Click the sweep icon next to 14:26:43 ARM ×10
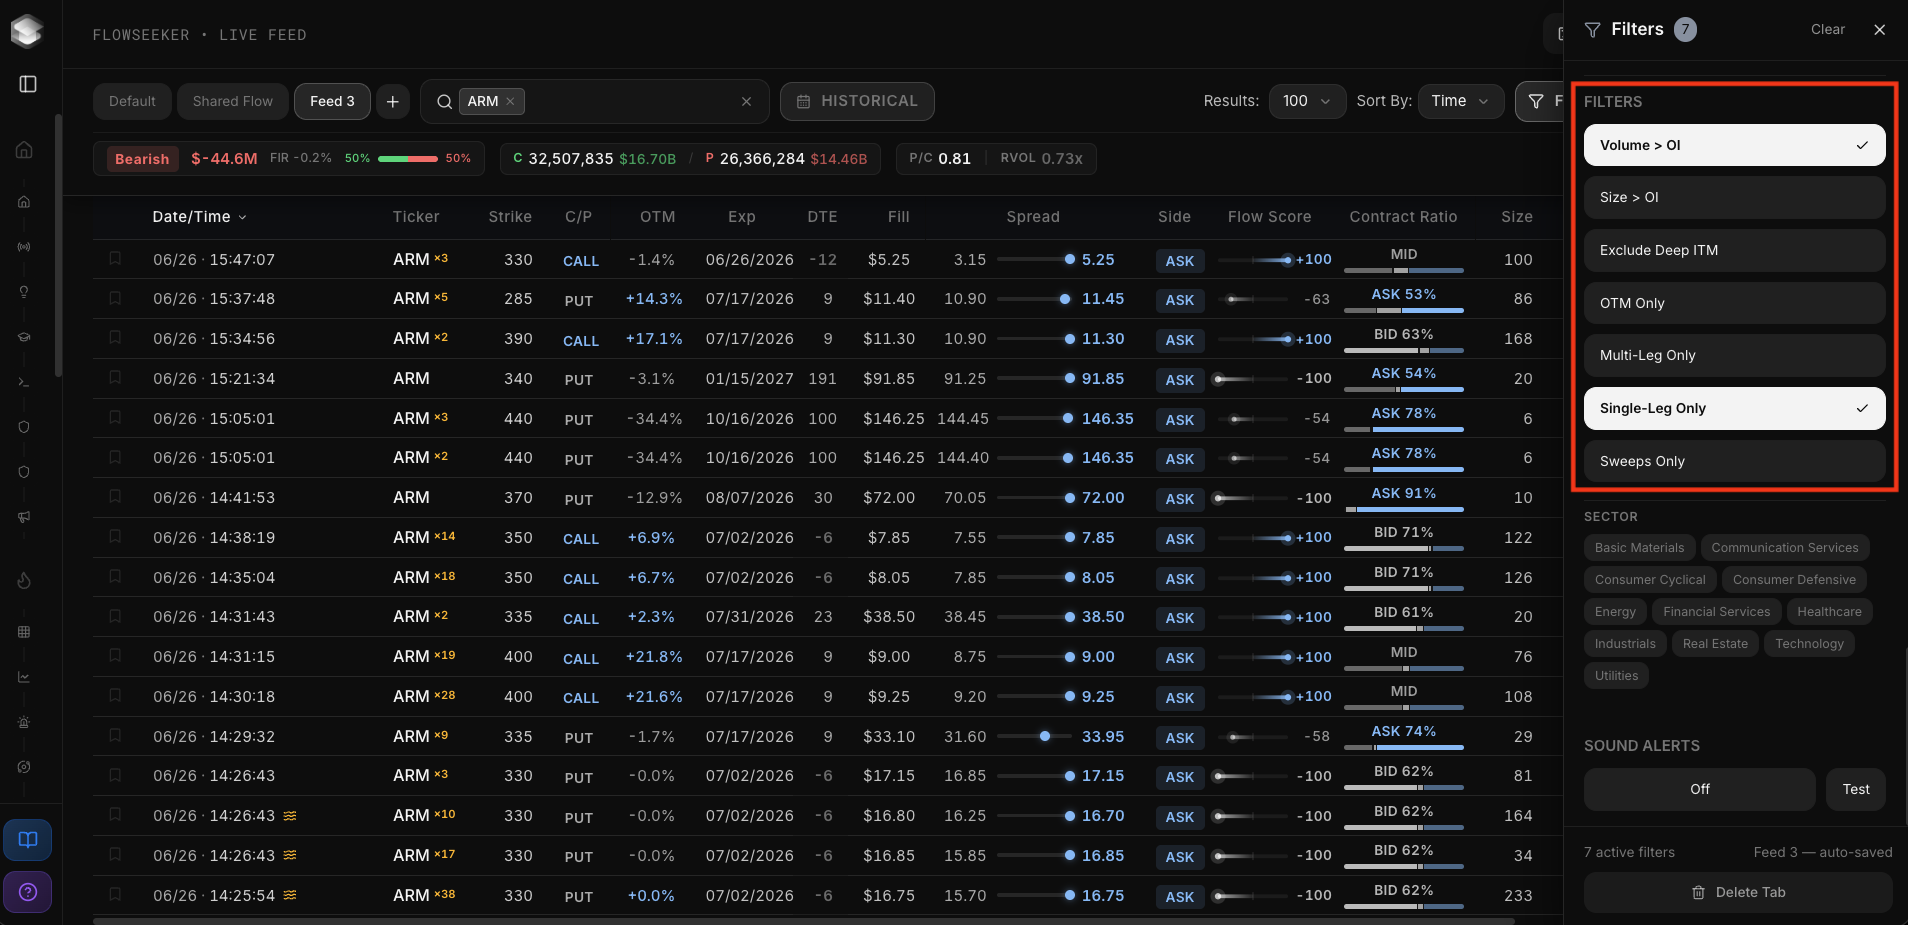1908x925 pixels. click(x=290, y=816)
